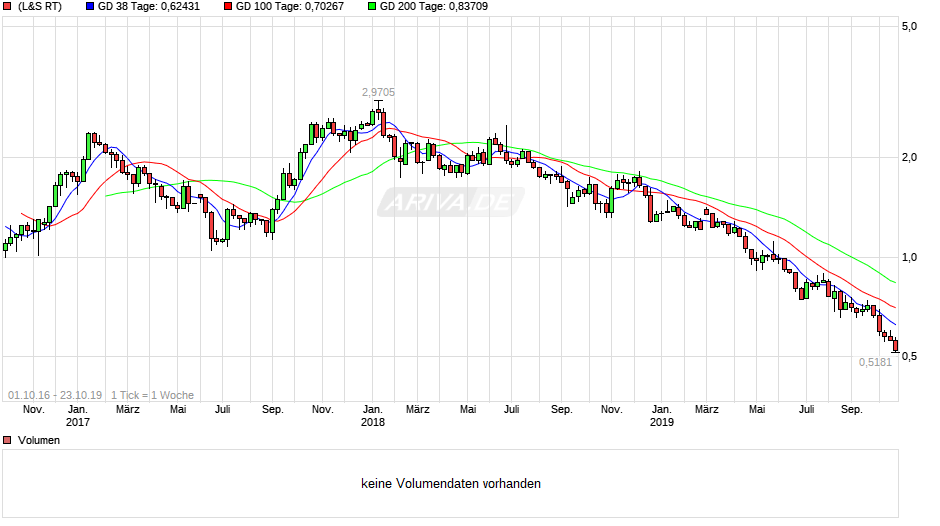The height and width of the screenshot is (526, 940).
Task: Select the GD 200 Tage: 0,83709 label
Action: pos(433,7)
